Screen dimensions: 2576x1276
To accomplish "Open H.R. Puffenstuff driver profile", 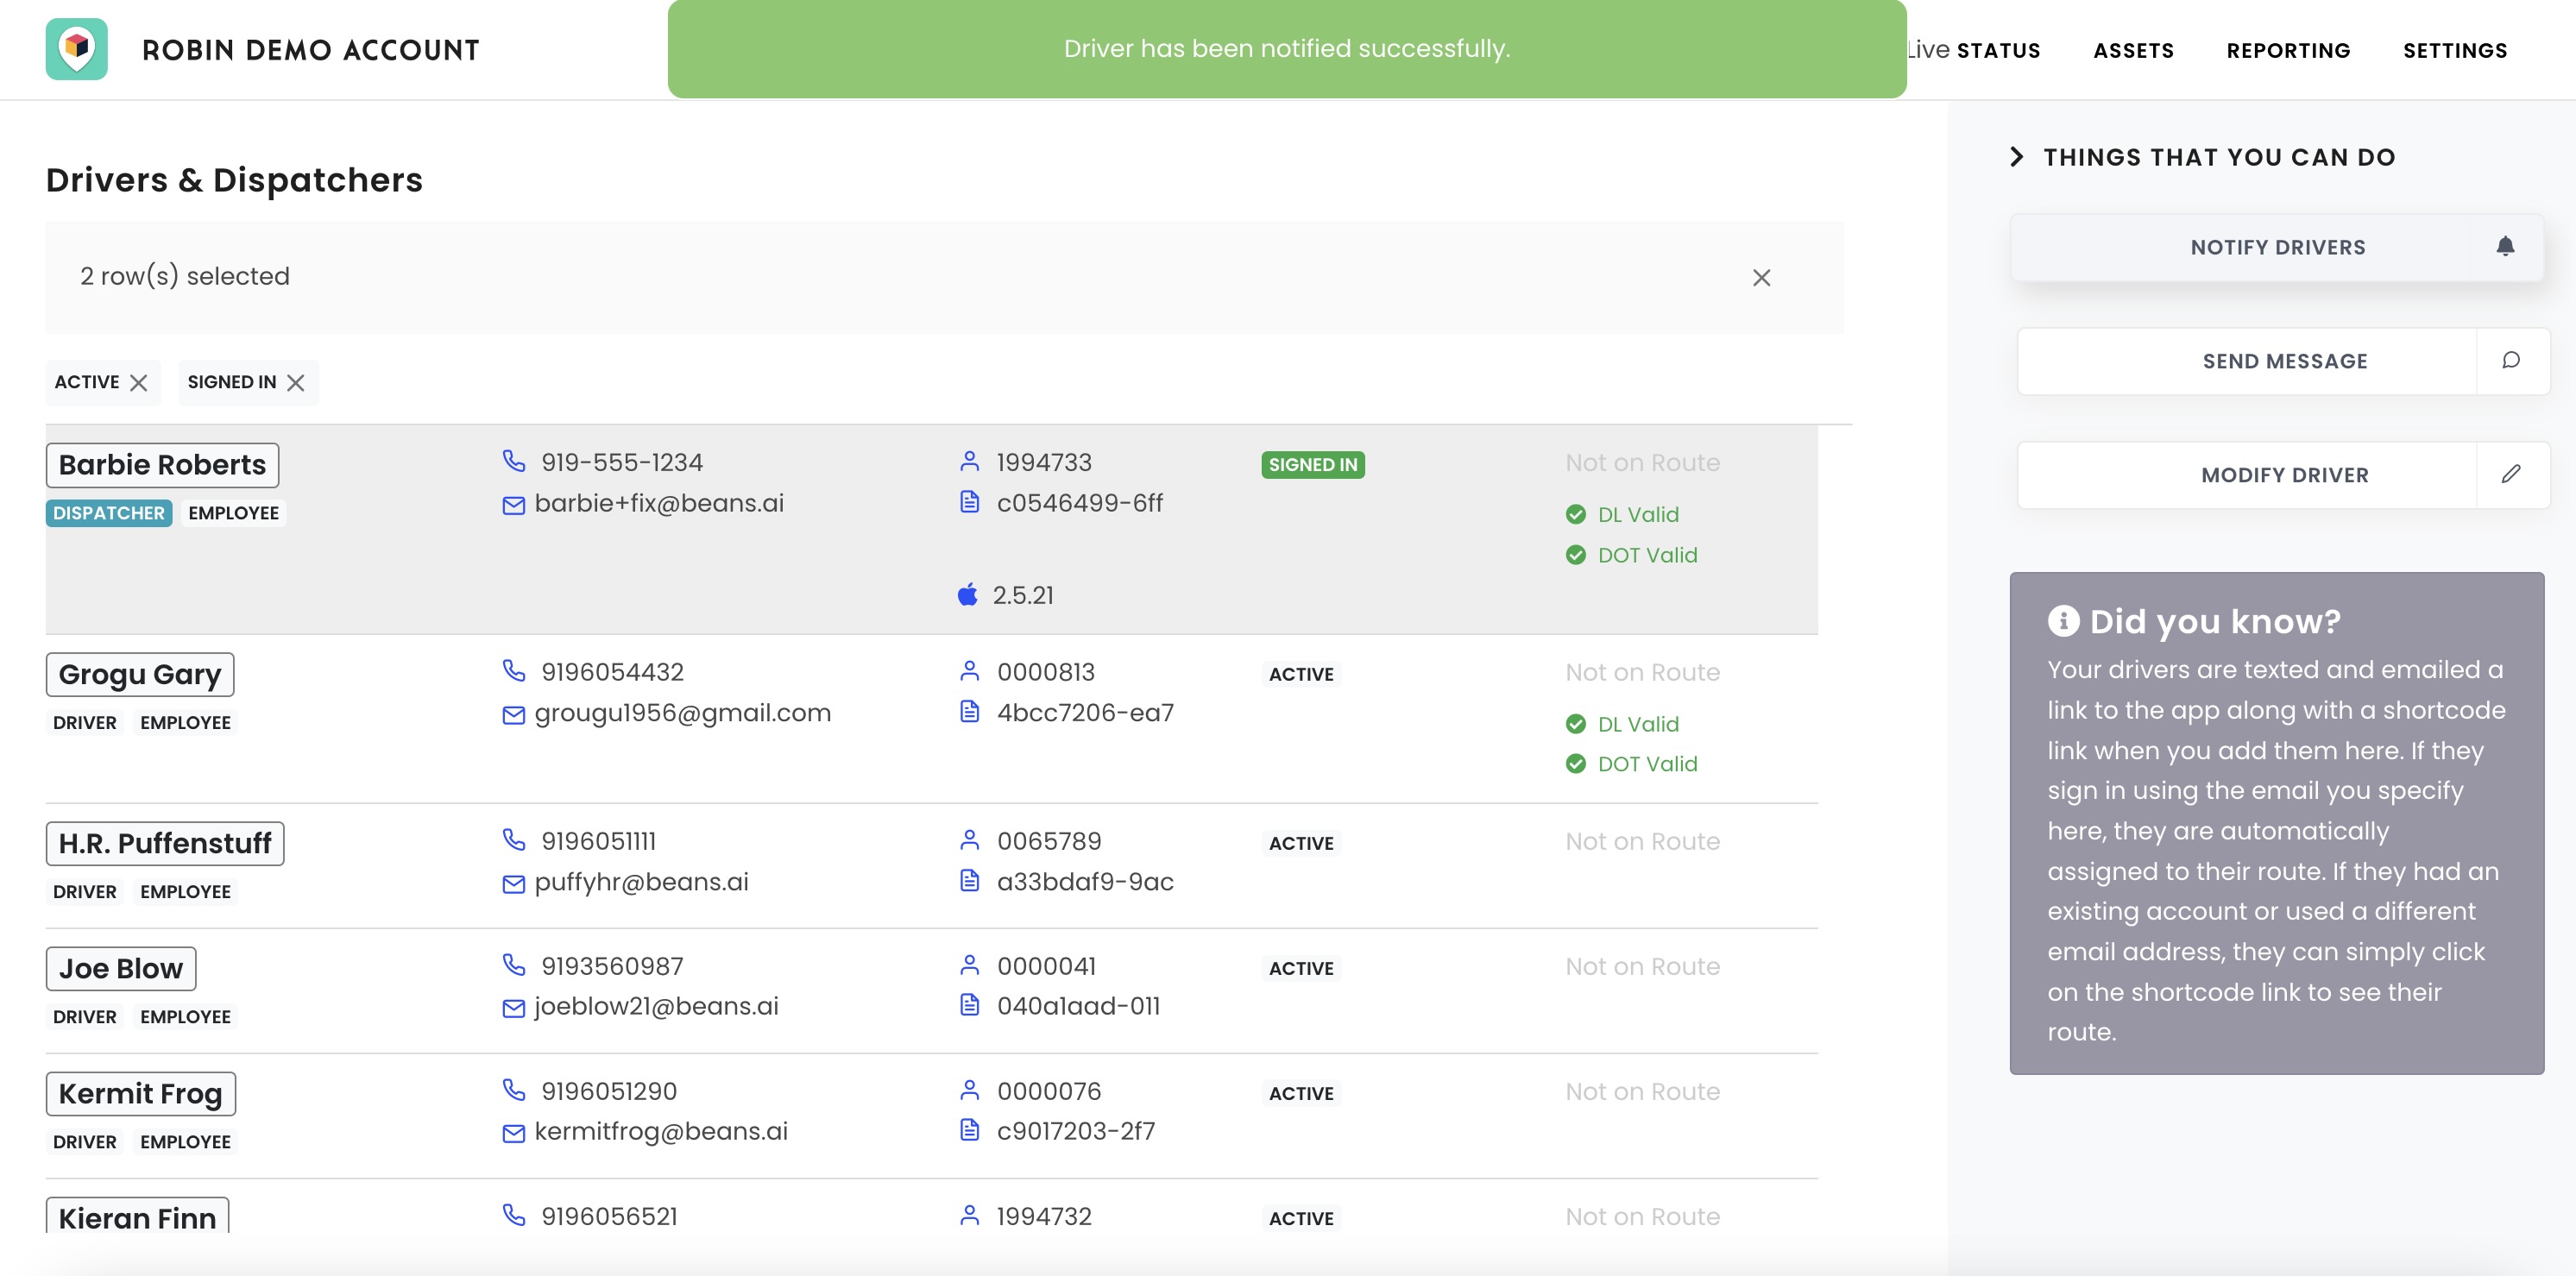I will (165, 844).
